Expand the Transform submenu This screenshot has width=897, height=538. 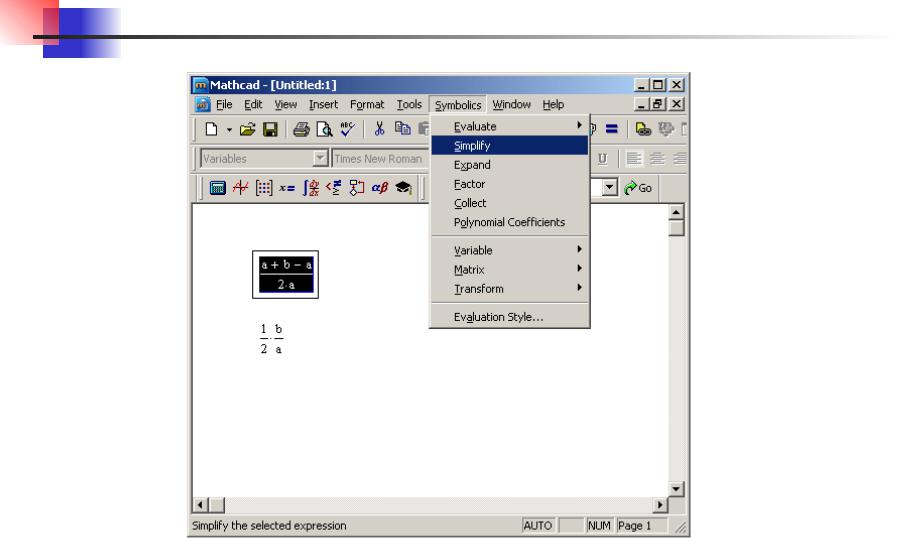point(510,288)
